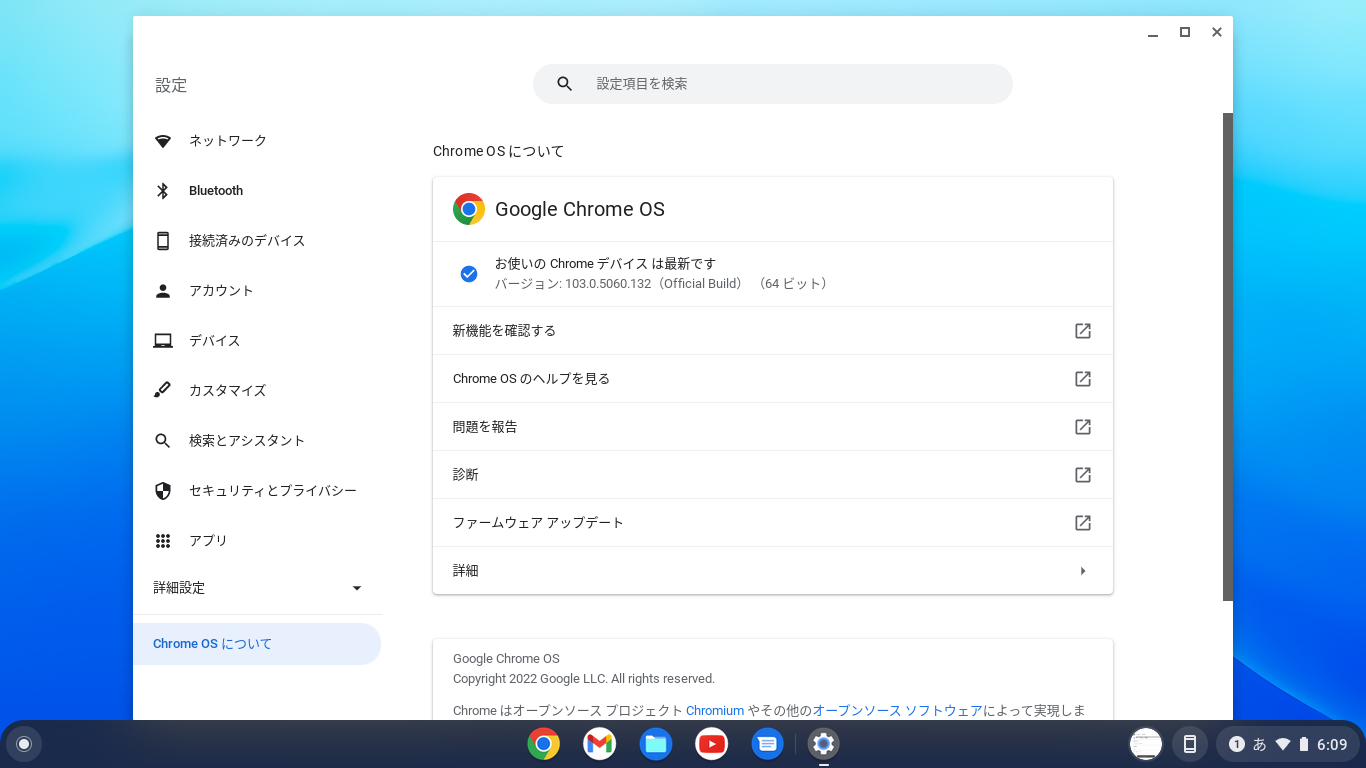Click the shield icon beside セキュリティとプライバシー
This screenshot has width=1366, height=768.
pyautogui.click(x=163, y=491)
